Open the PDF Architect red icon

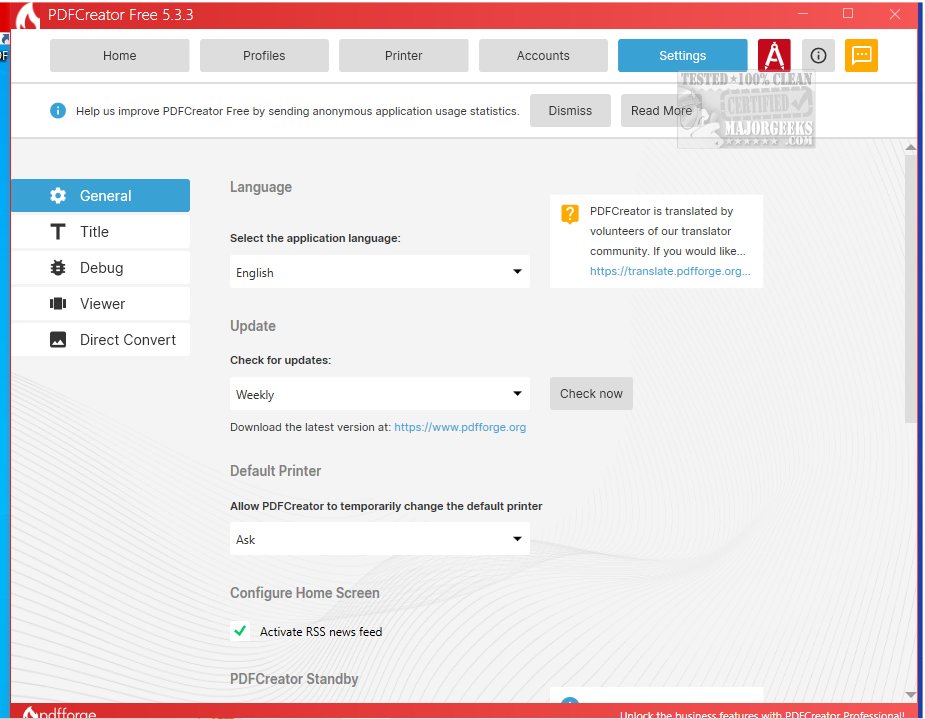tap(774, 55)
